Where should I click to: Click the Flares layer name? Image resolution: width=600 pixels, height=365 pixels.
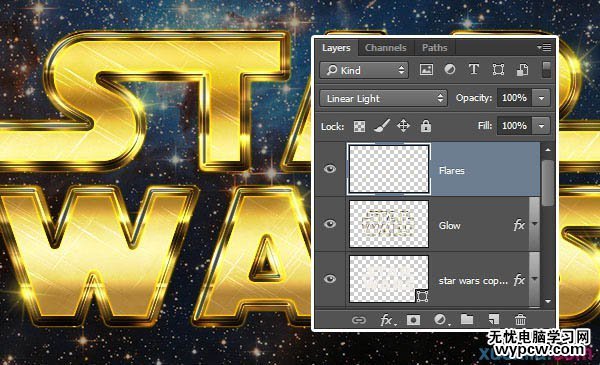click(452, 171)
